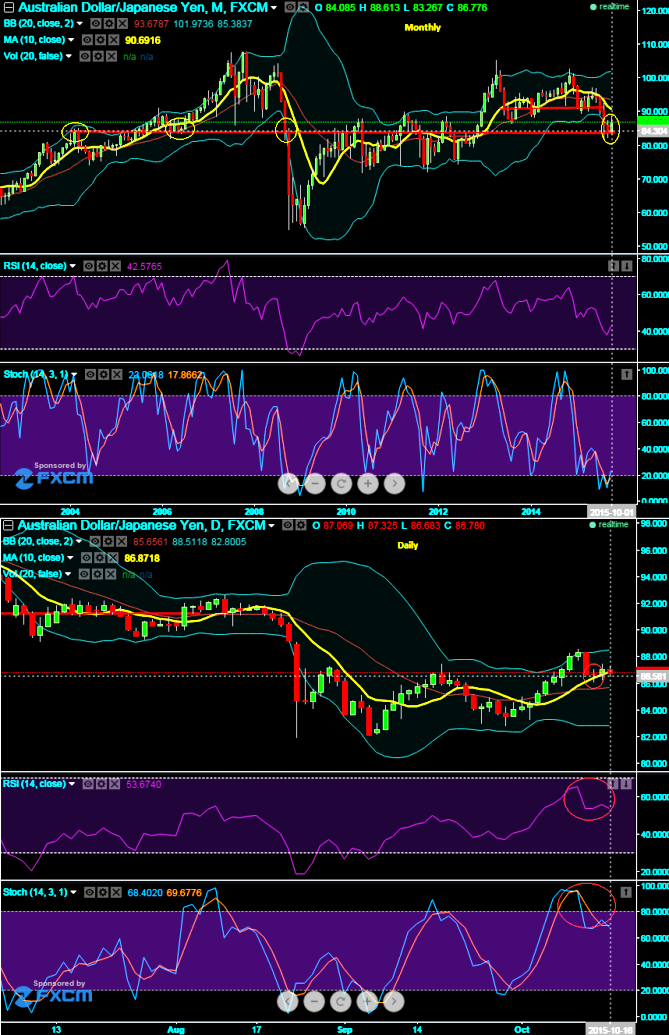Hide MA indicator on Monthly chart
Screen dimensions: 669x1035
(86, 40)
